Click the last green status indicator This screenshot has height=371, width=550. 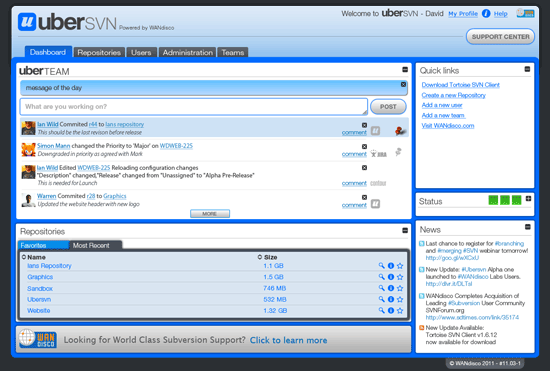click(516, 200)
